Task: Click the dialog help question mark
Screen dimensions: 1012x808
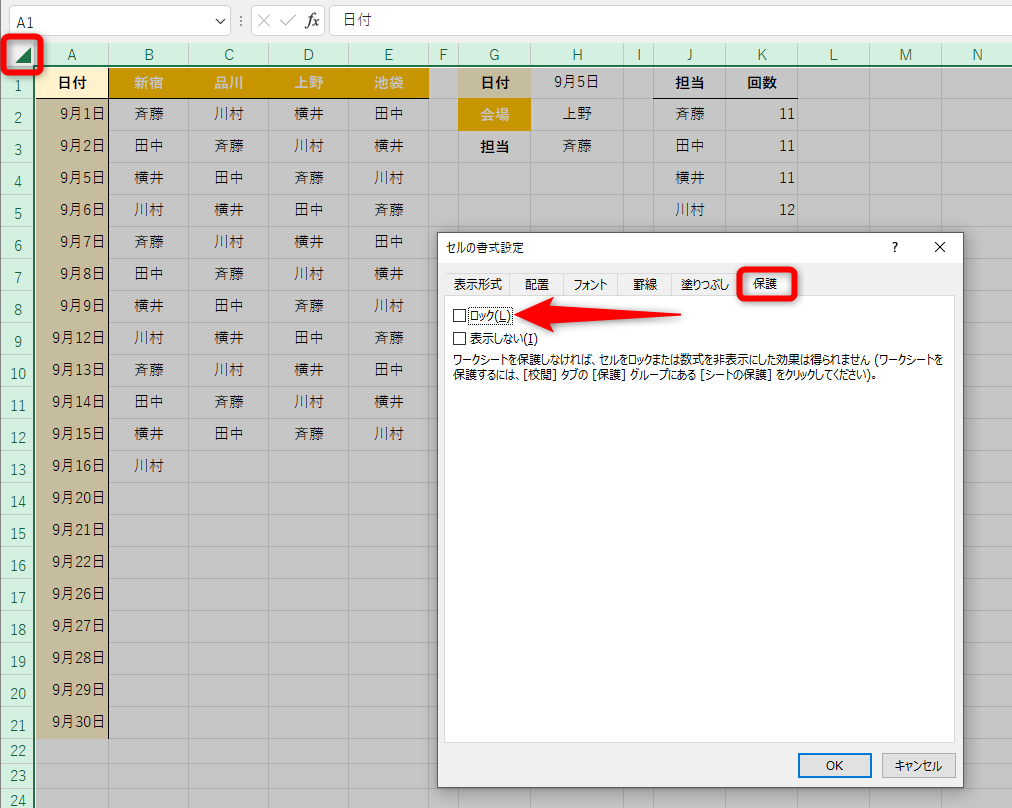Action: coord(895,247)
